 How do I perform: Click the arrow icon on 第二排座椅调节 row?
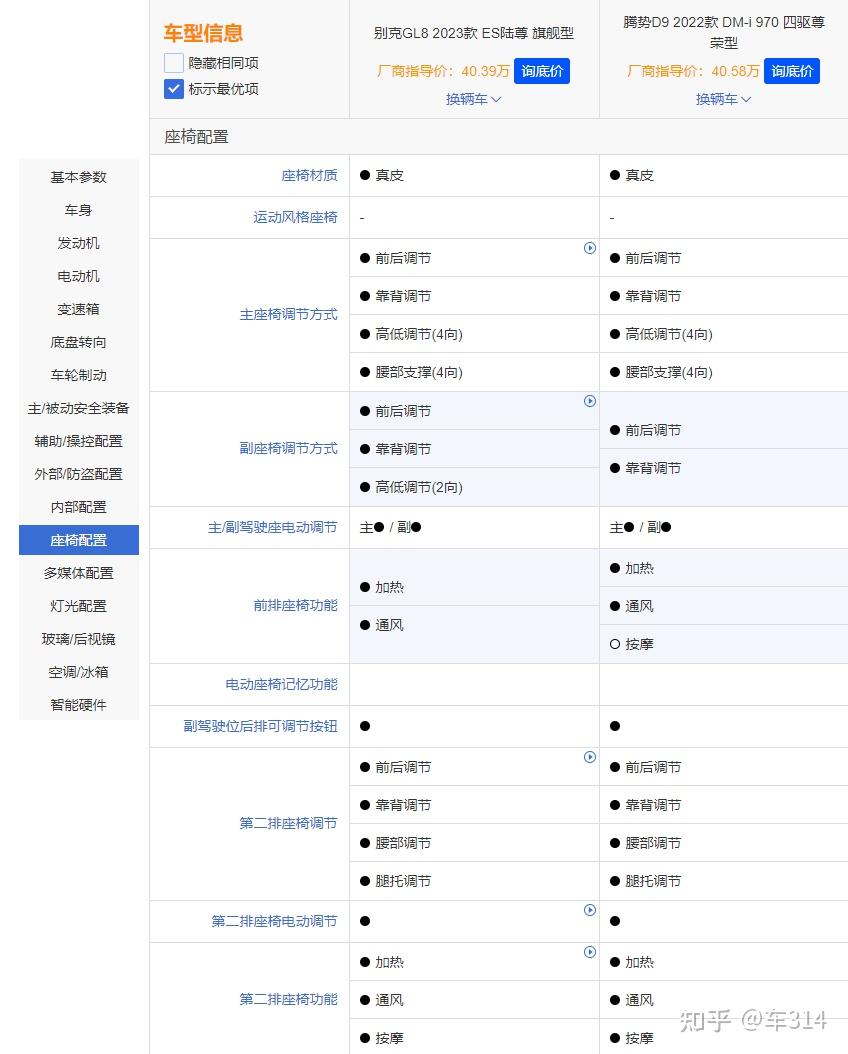point(590,757)
